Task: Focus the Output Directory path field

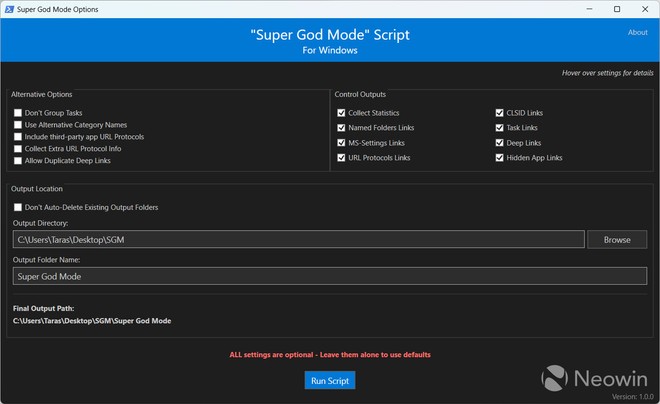Action: (x=298, y=239)
